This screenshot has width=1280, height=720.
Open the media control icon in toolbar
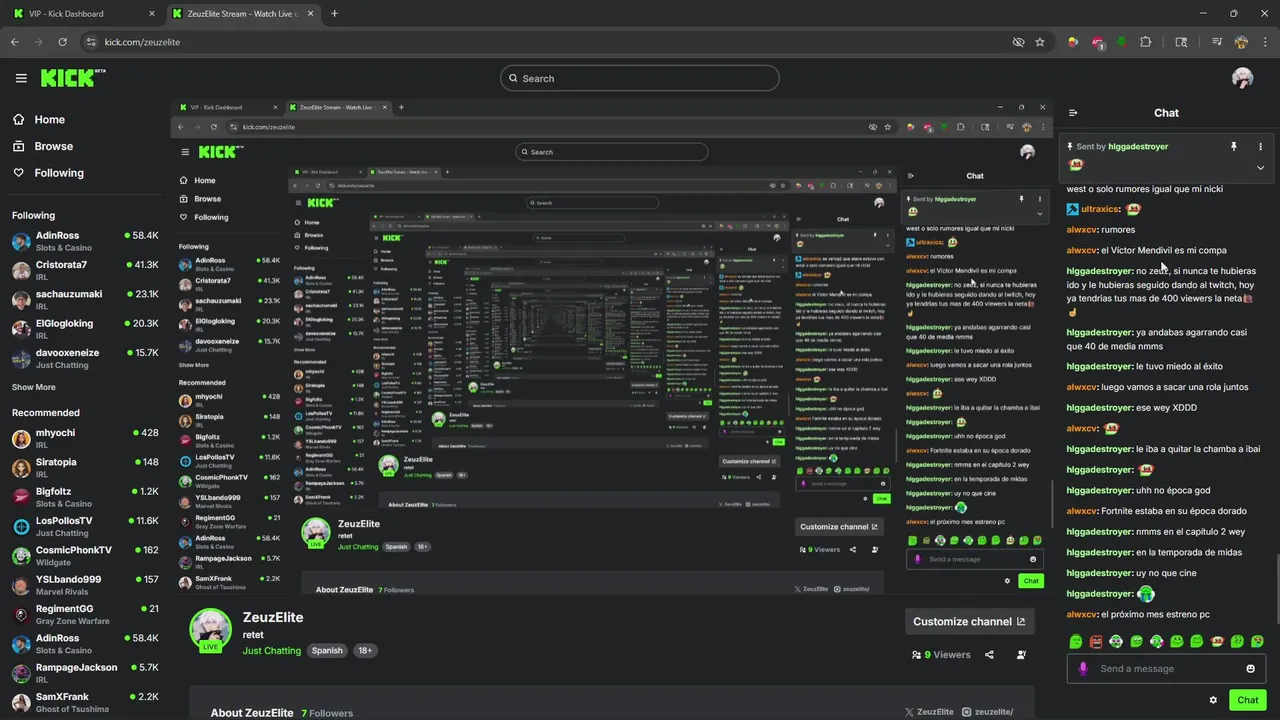(x=1217, y=42)
